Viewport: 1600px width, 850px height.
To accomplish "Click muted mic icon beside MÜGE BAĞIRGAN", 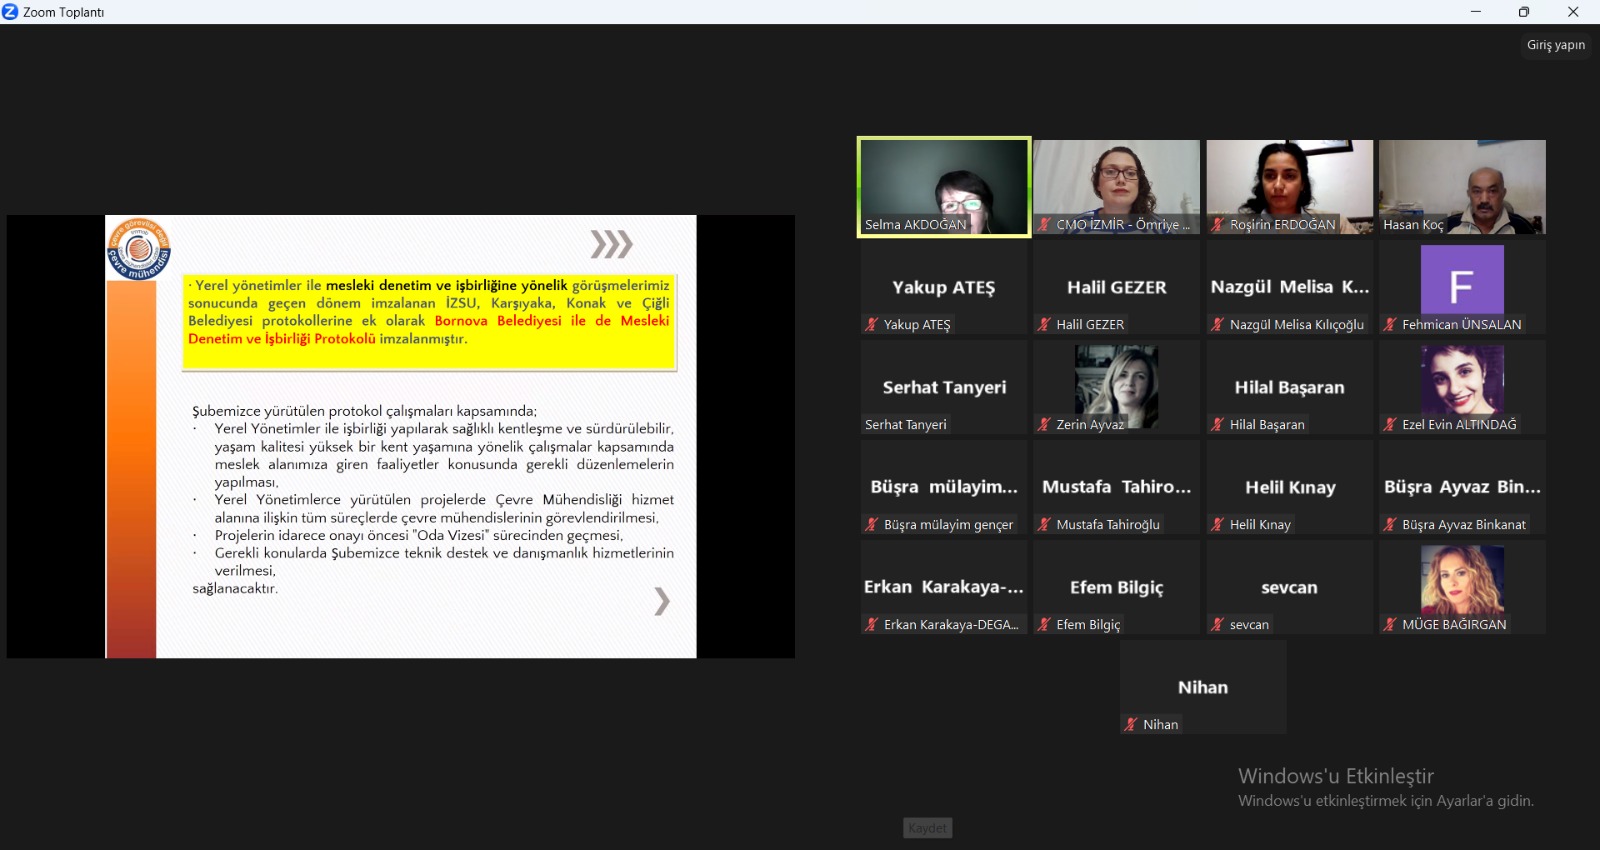I will (x=1390, y=624).
